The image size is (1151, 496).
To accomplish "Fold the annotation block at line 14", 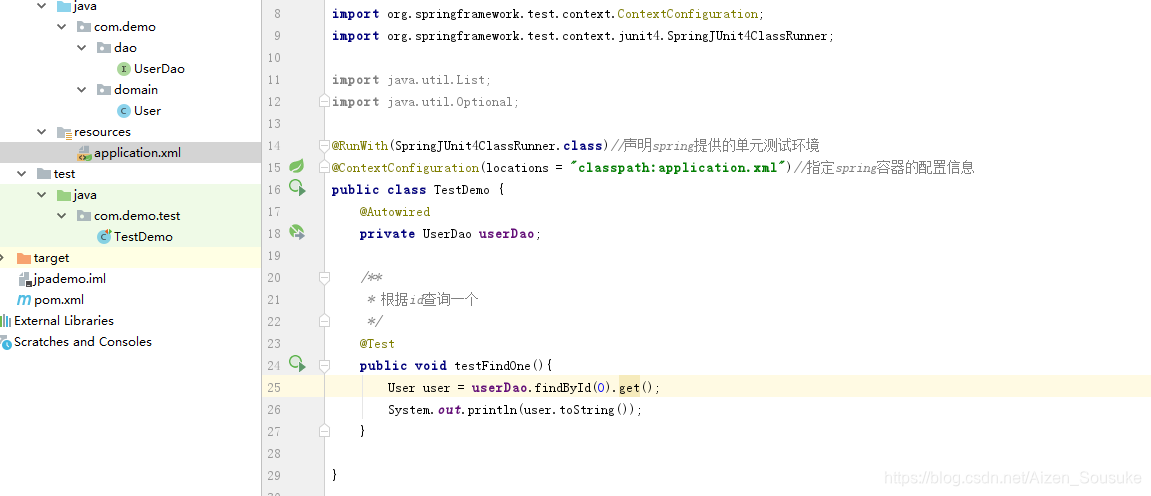I will coord(324,145).
